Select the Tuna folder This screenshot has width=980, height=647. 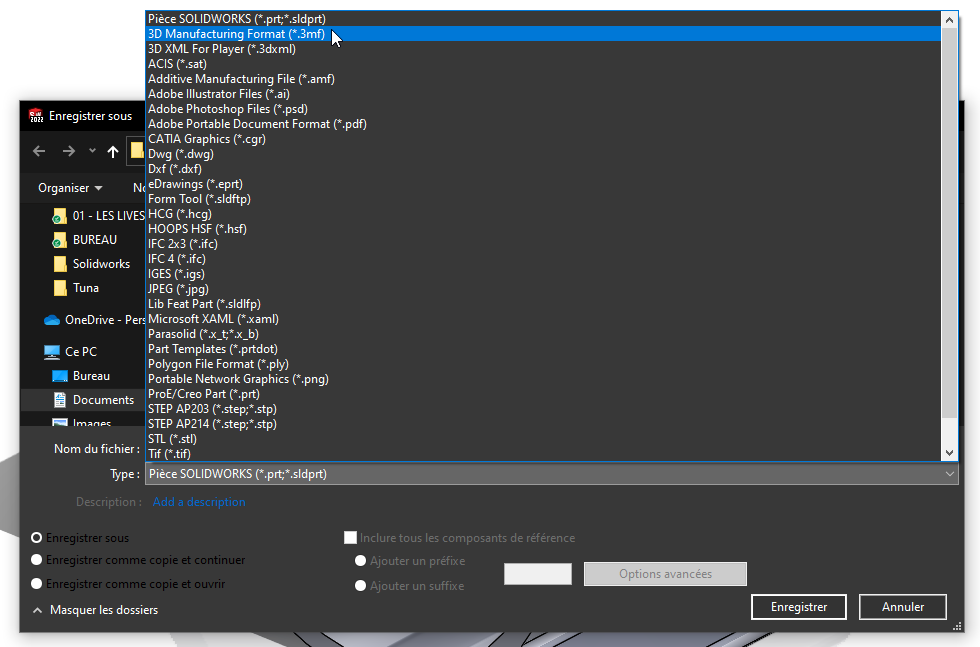point(76,288)
